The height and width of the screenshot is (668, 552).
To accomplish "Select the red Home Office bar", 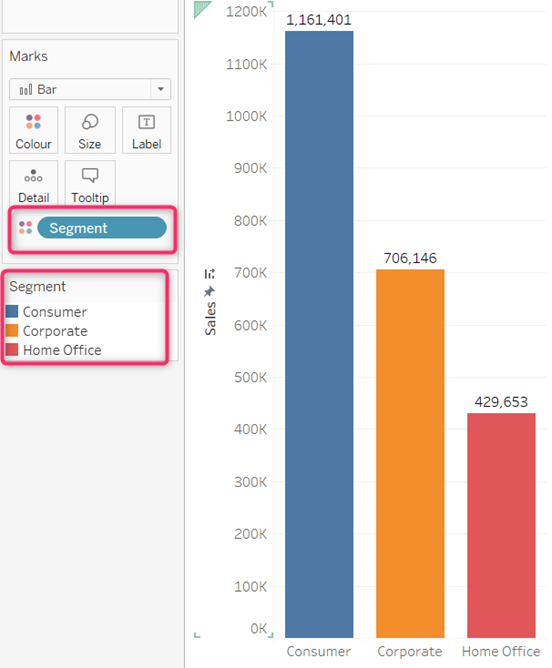I will coord(501,525).
